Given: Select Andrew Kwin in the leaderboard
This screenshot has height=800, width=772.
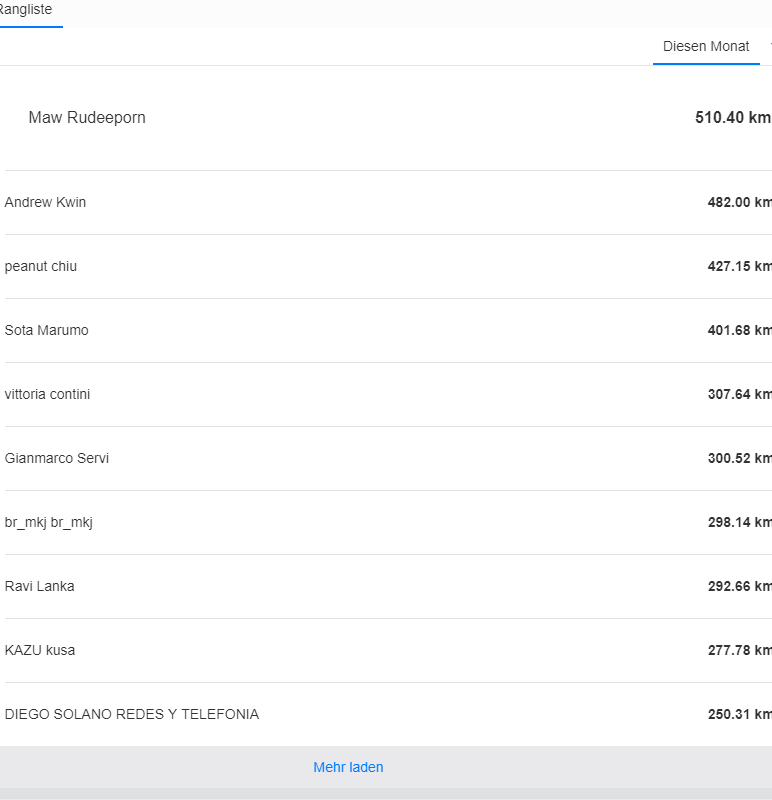Looking at the screenshot, I should 45,202.
